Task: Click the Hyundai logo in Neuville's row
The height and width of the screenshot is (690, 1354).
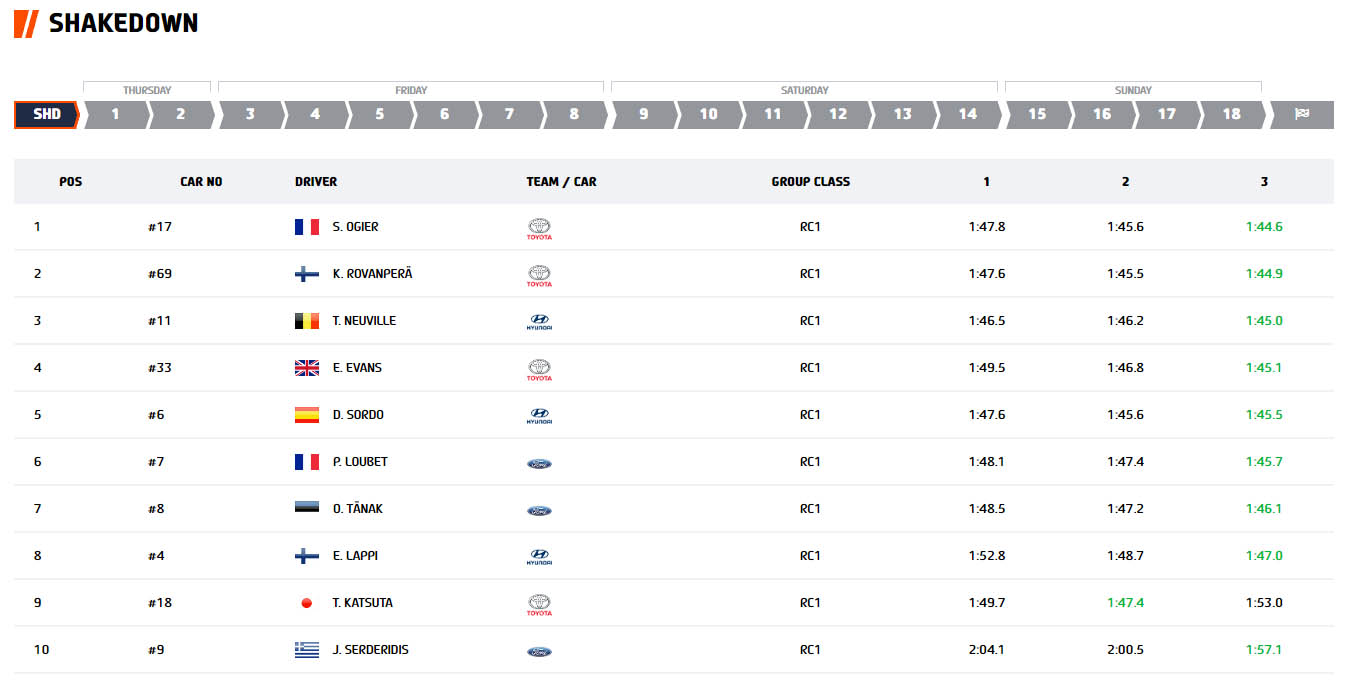Action: [539, 322]
